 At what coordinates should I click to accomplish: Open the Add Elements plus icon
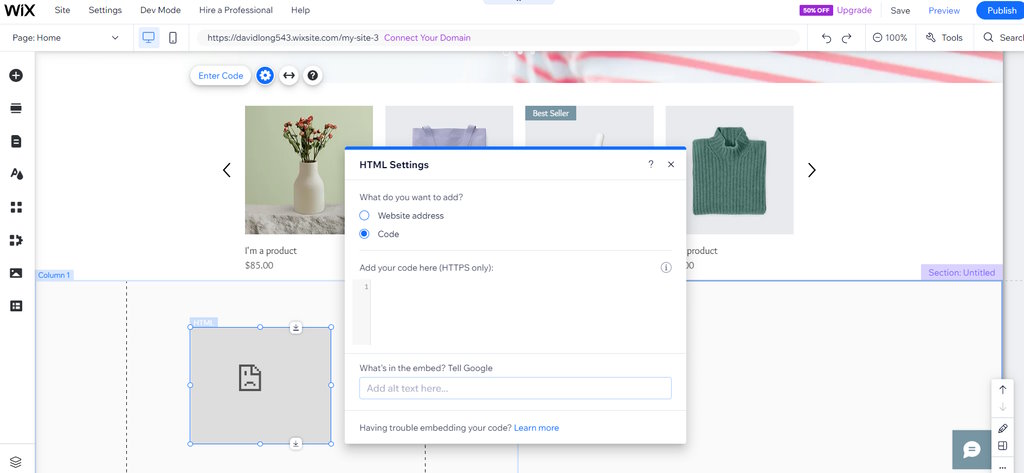coord(16,75)
